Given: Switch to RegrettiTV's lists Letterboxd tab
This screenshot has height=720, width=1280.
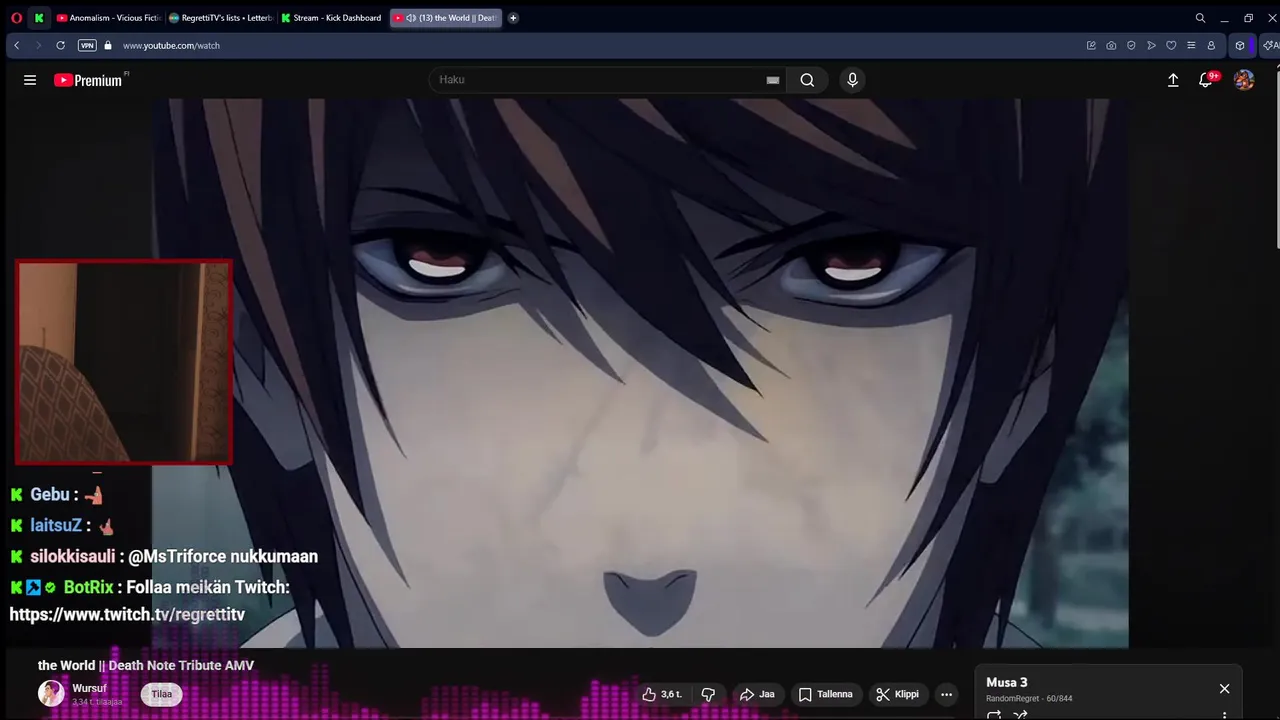Looking at the screenshot, I should coord(220,18).
